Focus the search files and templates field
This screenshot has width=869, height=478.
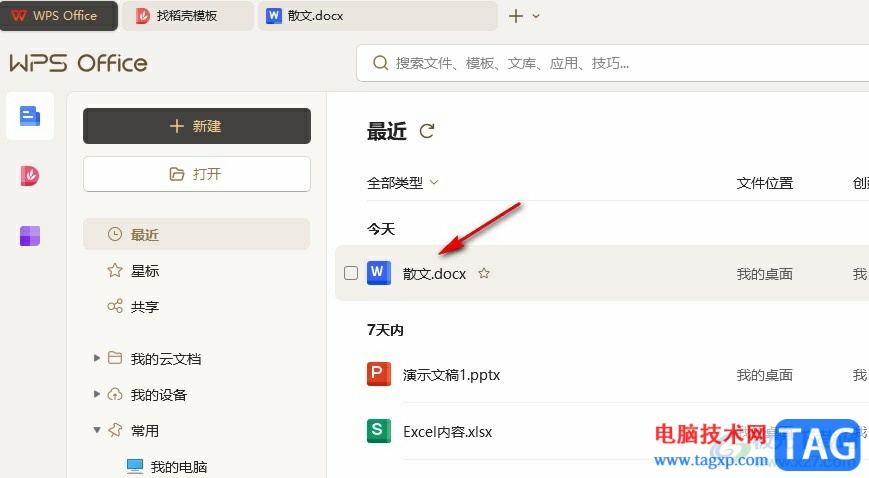(612, 63)
